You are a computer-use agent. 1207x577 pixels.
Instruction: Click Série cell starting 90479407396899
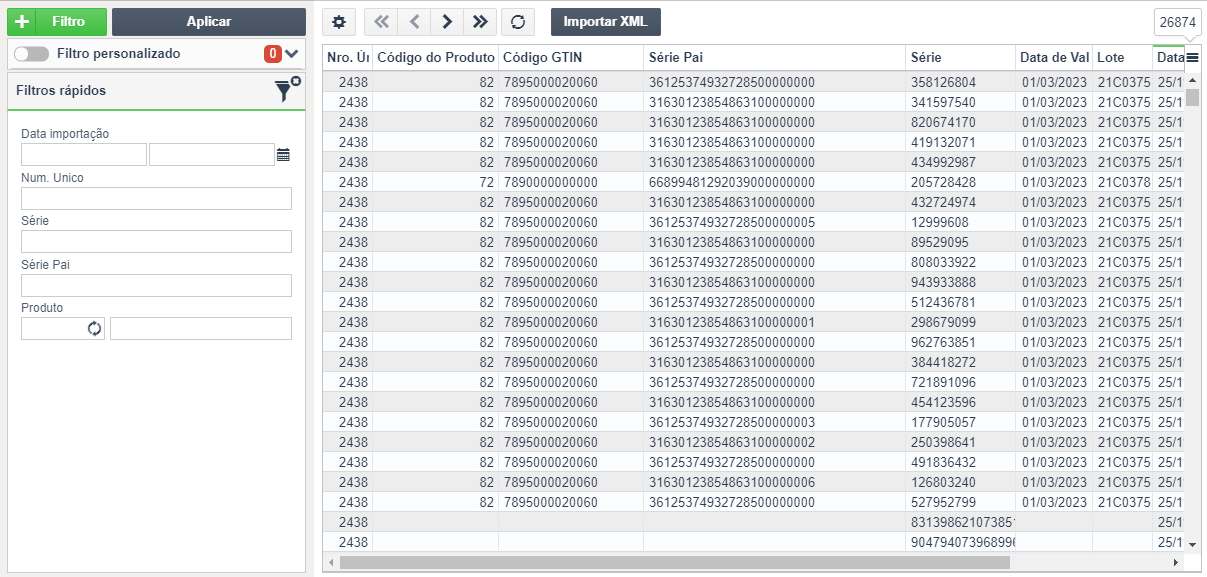961,542
